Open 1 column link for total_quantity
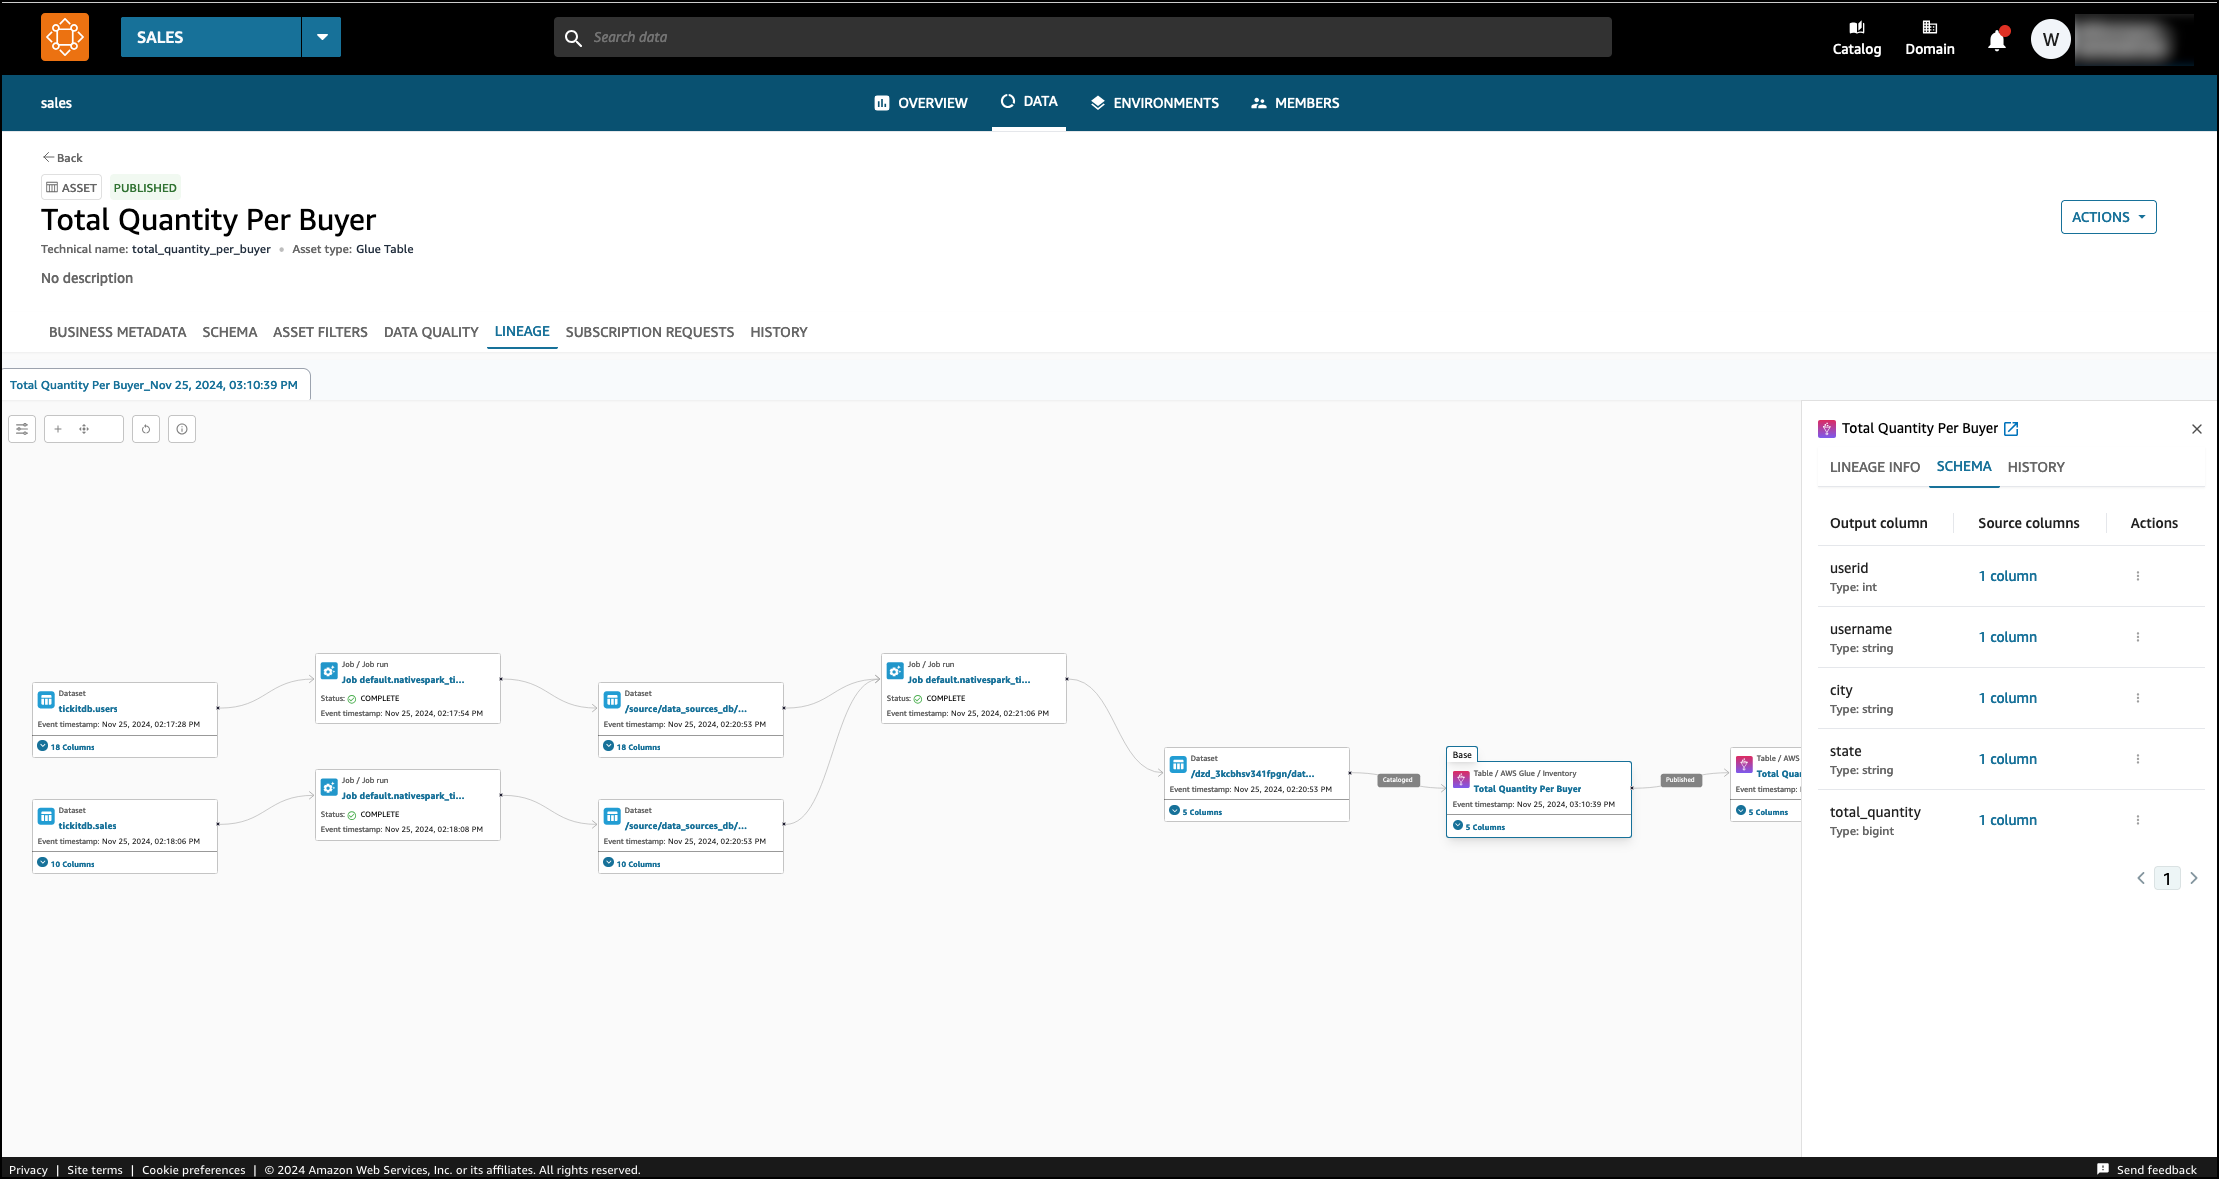This screenshot has width=2219, height=1179. point(2007,820)
